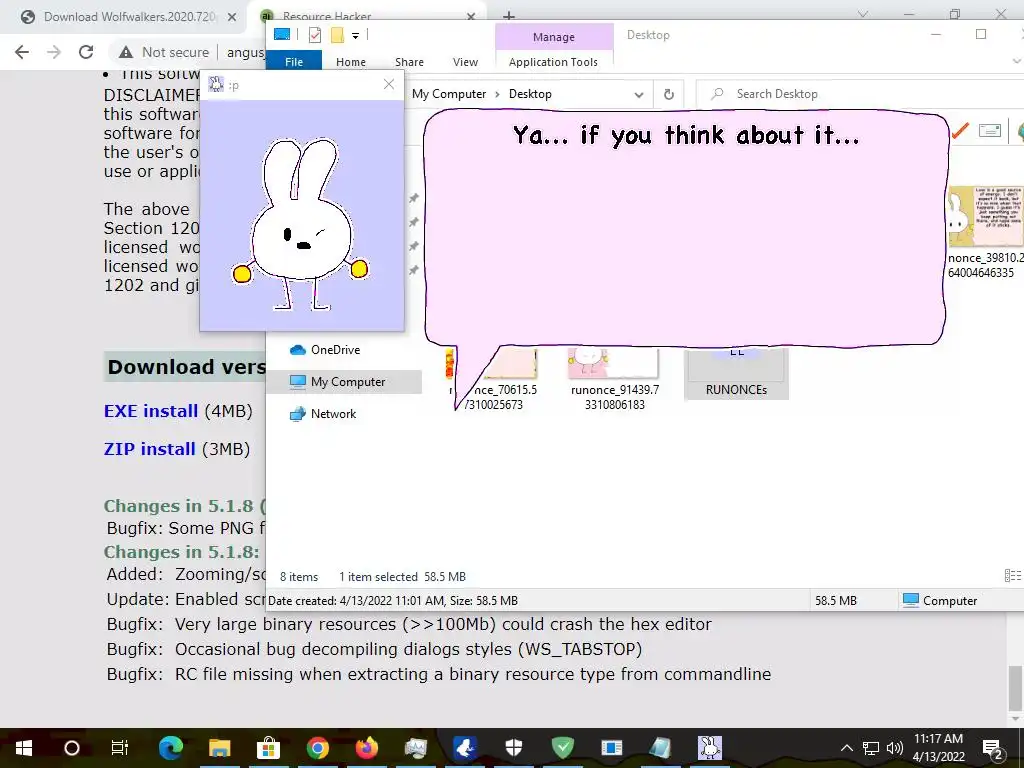Expand the address bar history dropdown
1024x768 pixels.
(x=639, y=95)
